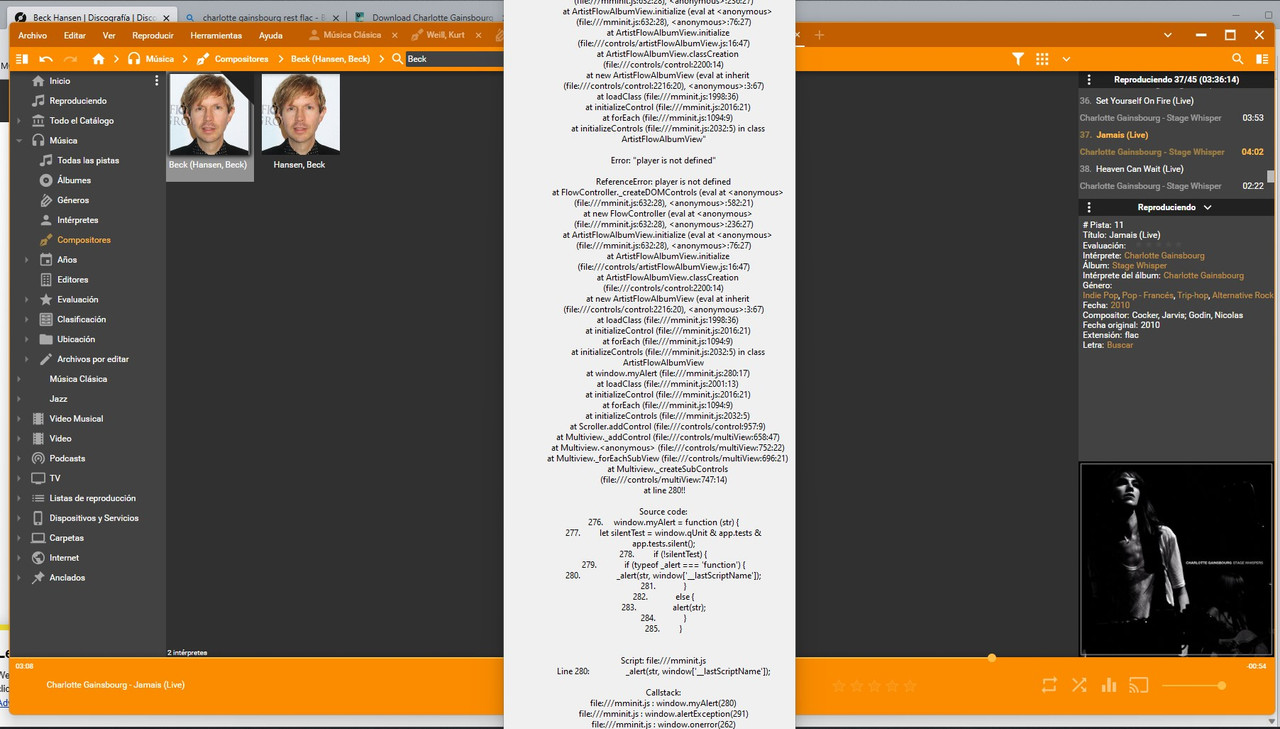The width and height of the screenshot is (1280, 729).
Task: Click the magnifier icon before Beck field
Action: [x=398, y=59]
